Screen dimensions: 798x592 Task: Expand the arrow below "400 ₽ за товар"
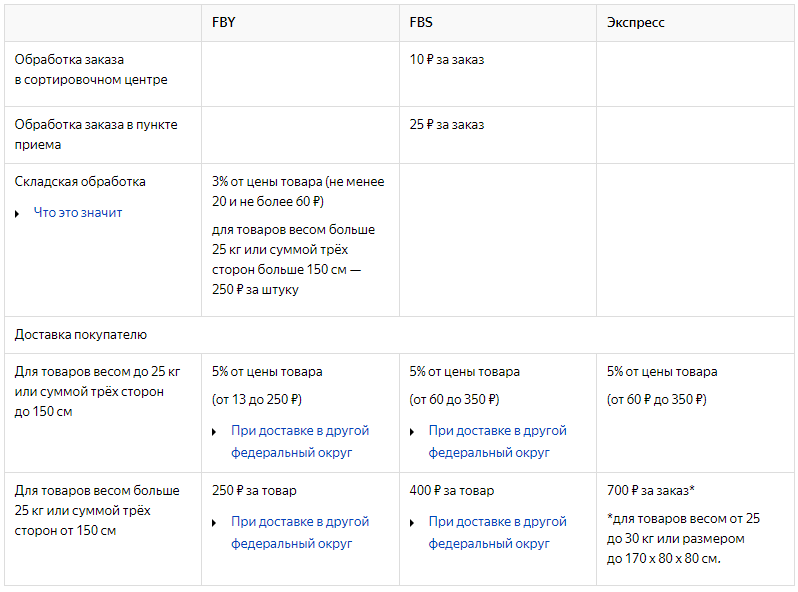pos(412,523)
